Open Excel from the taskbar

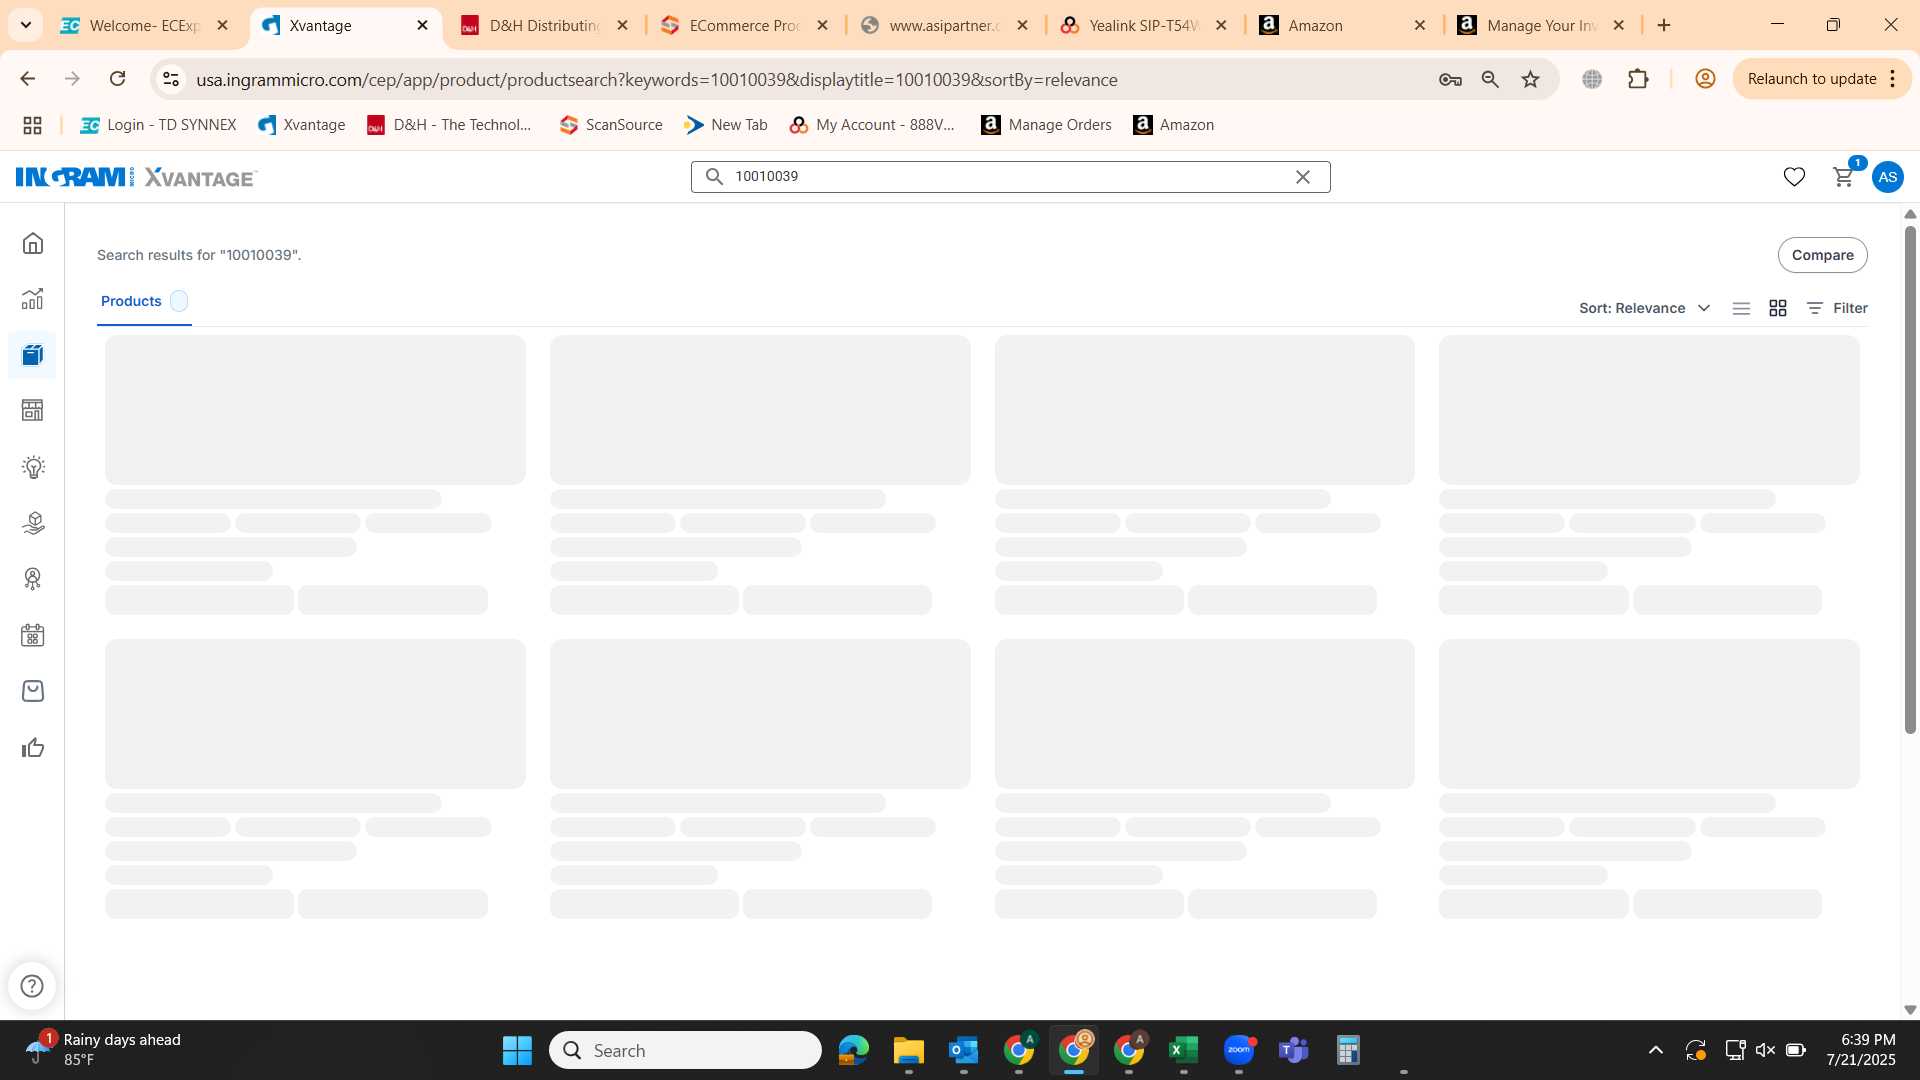coord(1183,1050)
